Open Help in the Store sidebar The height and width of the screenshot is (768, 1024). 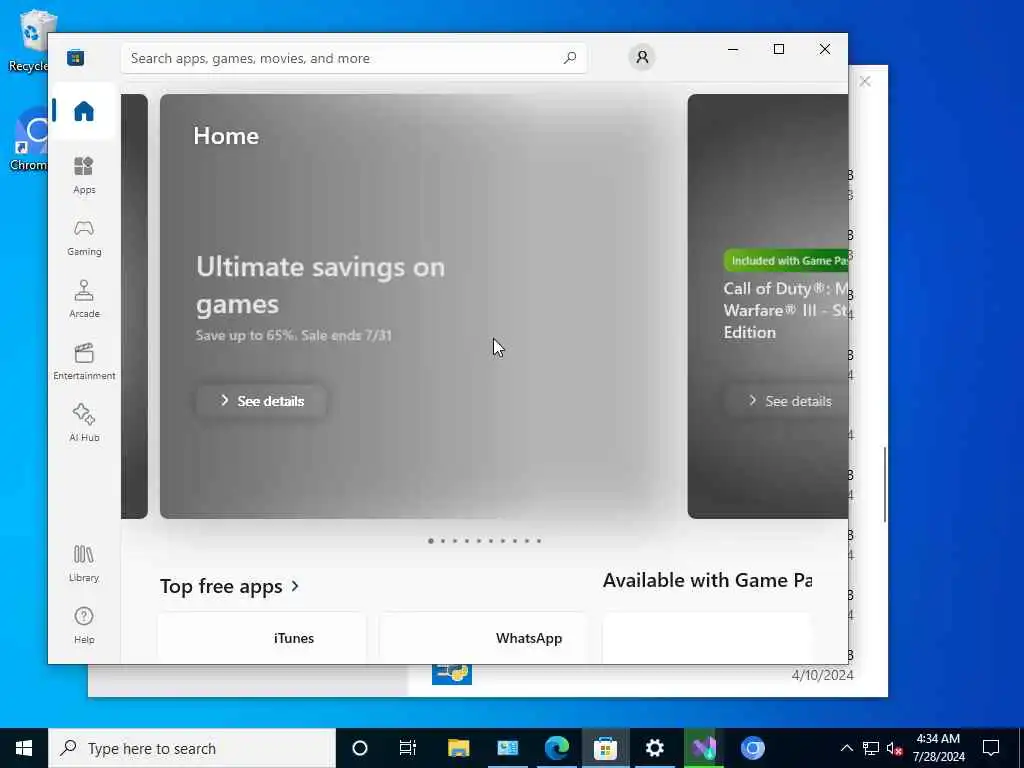point(84,625)
